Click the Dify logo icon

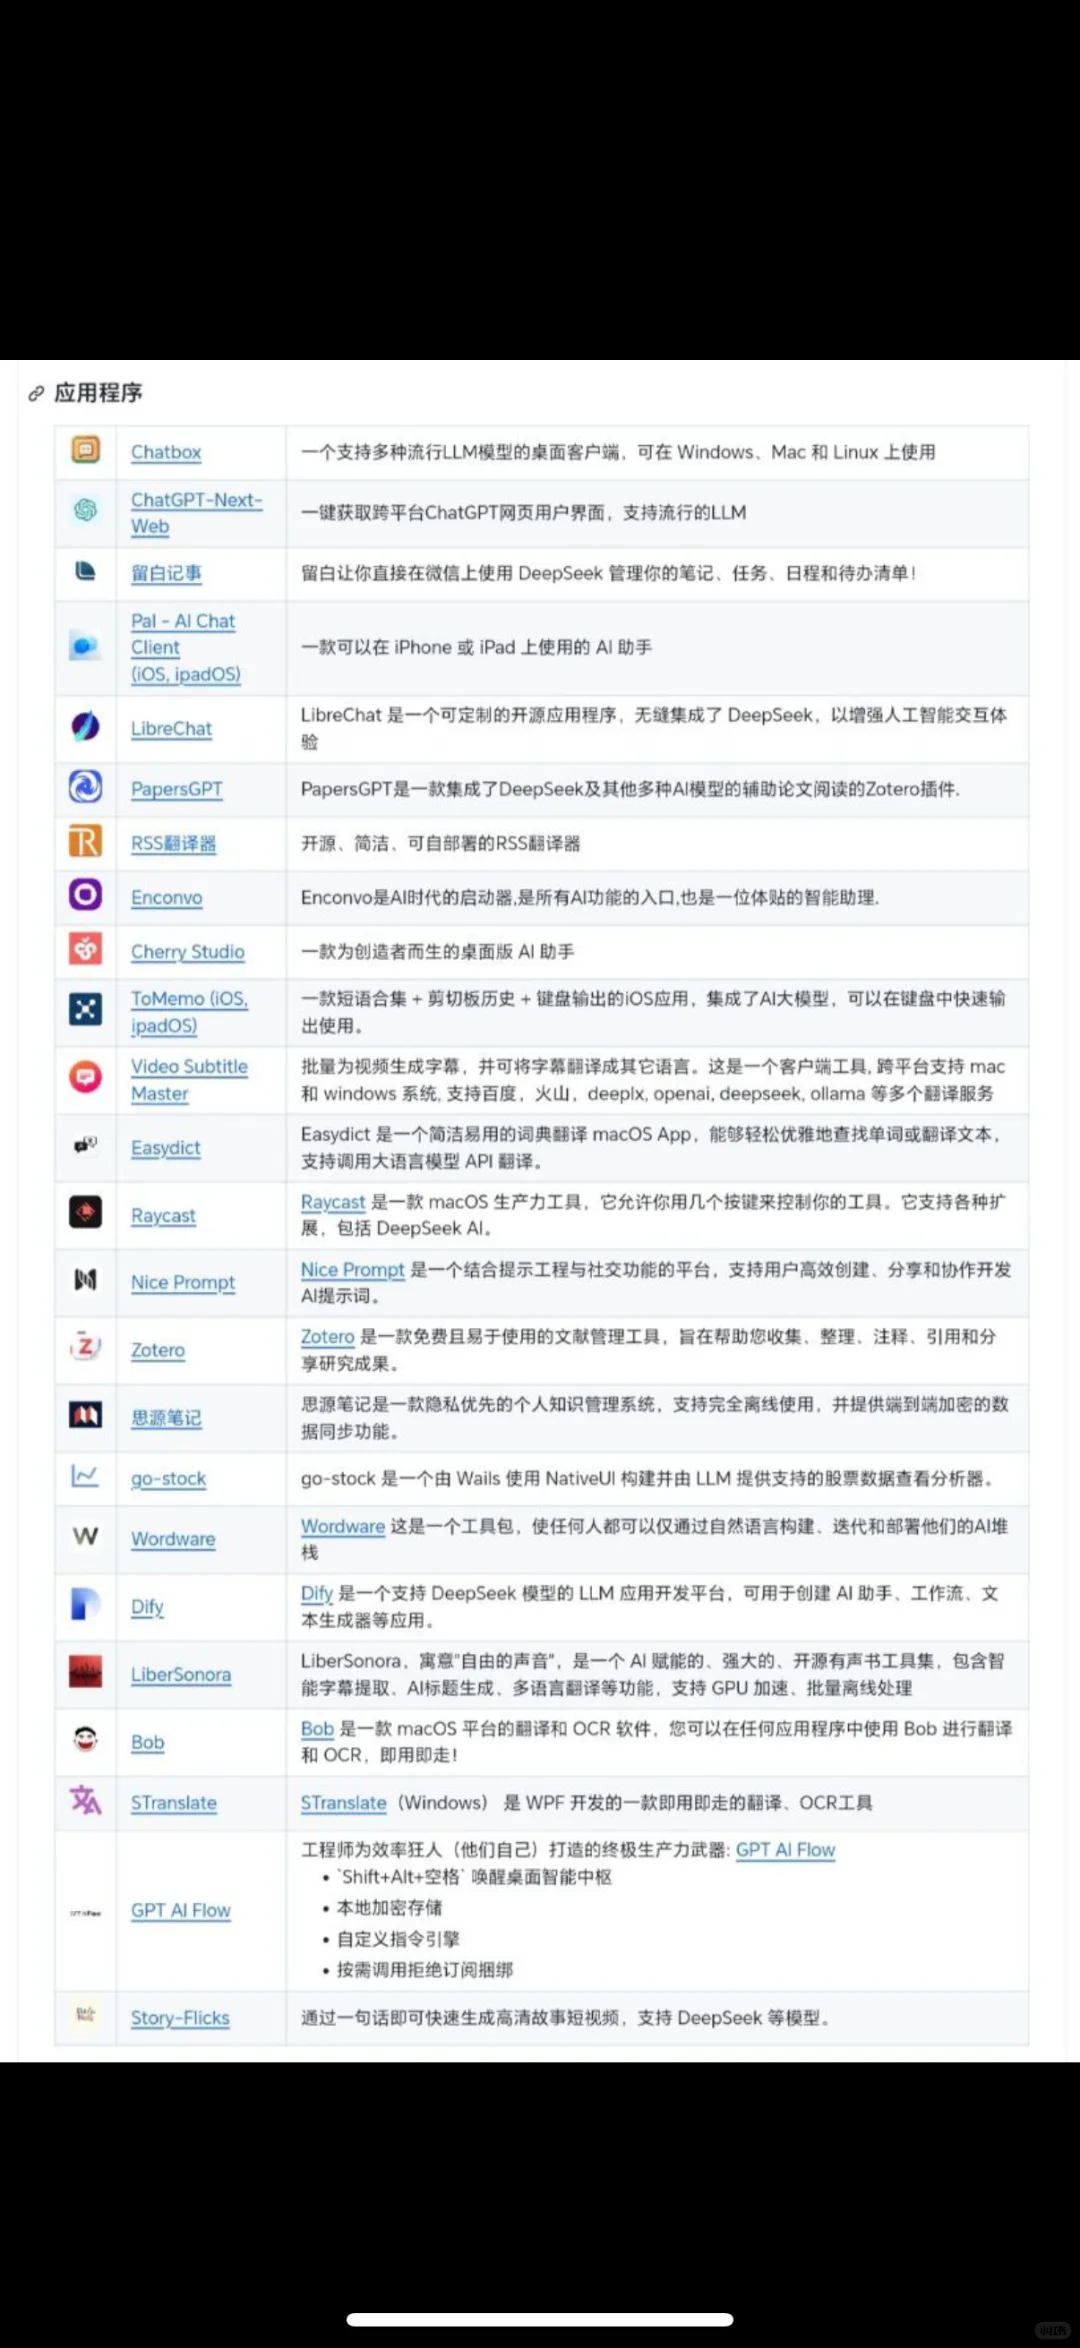[85, 1604]
